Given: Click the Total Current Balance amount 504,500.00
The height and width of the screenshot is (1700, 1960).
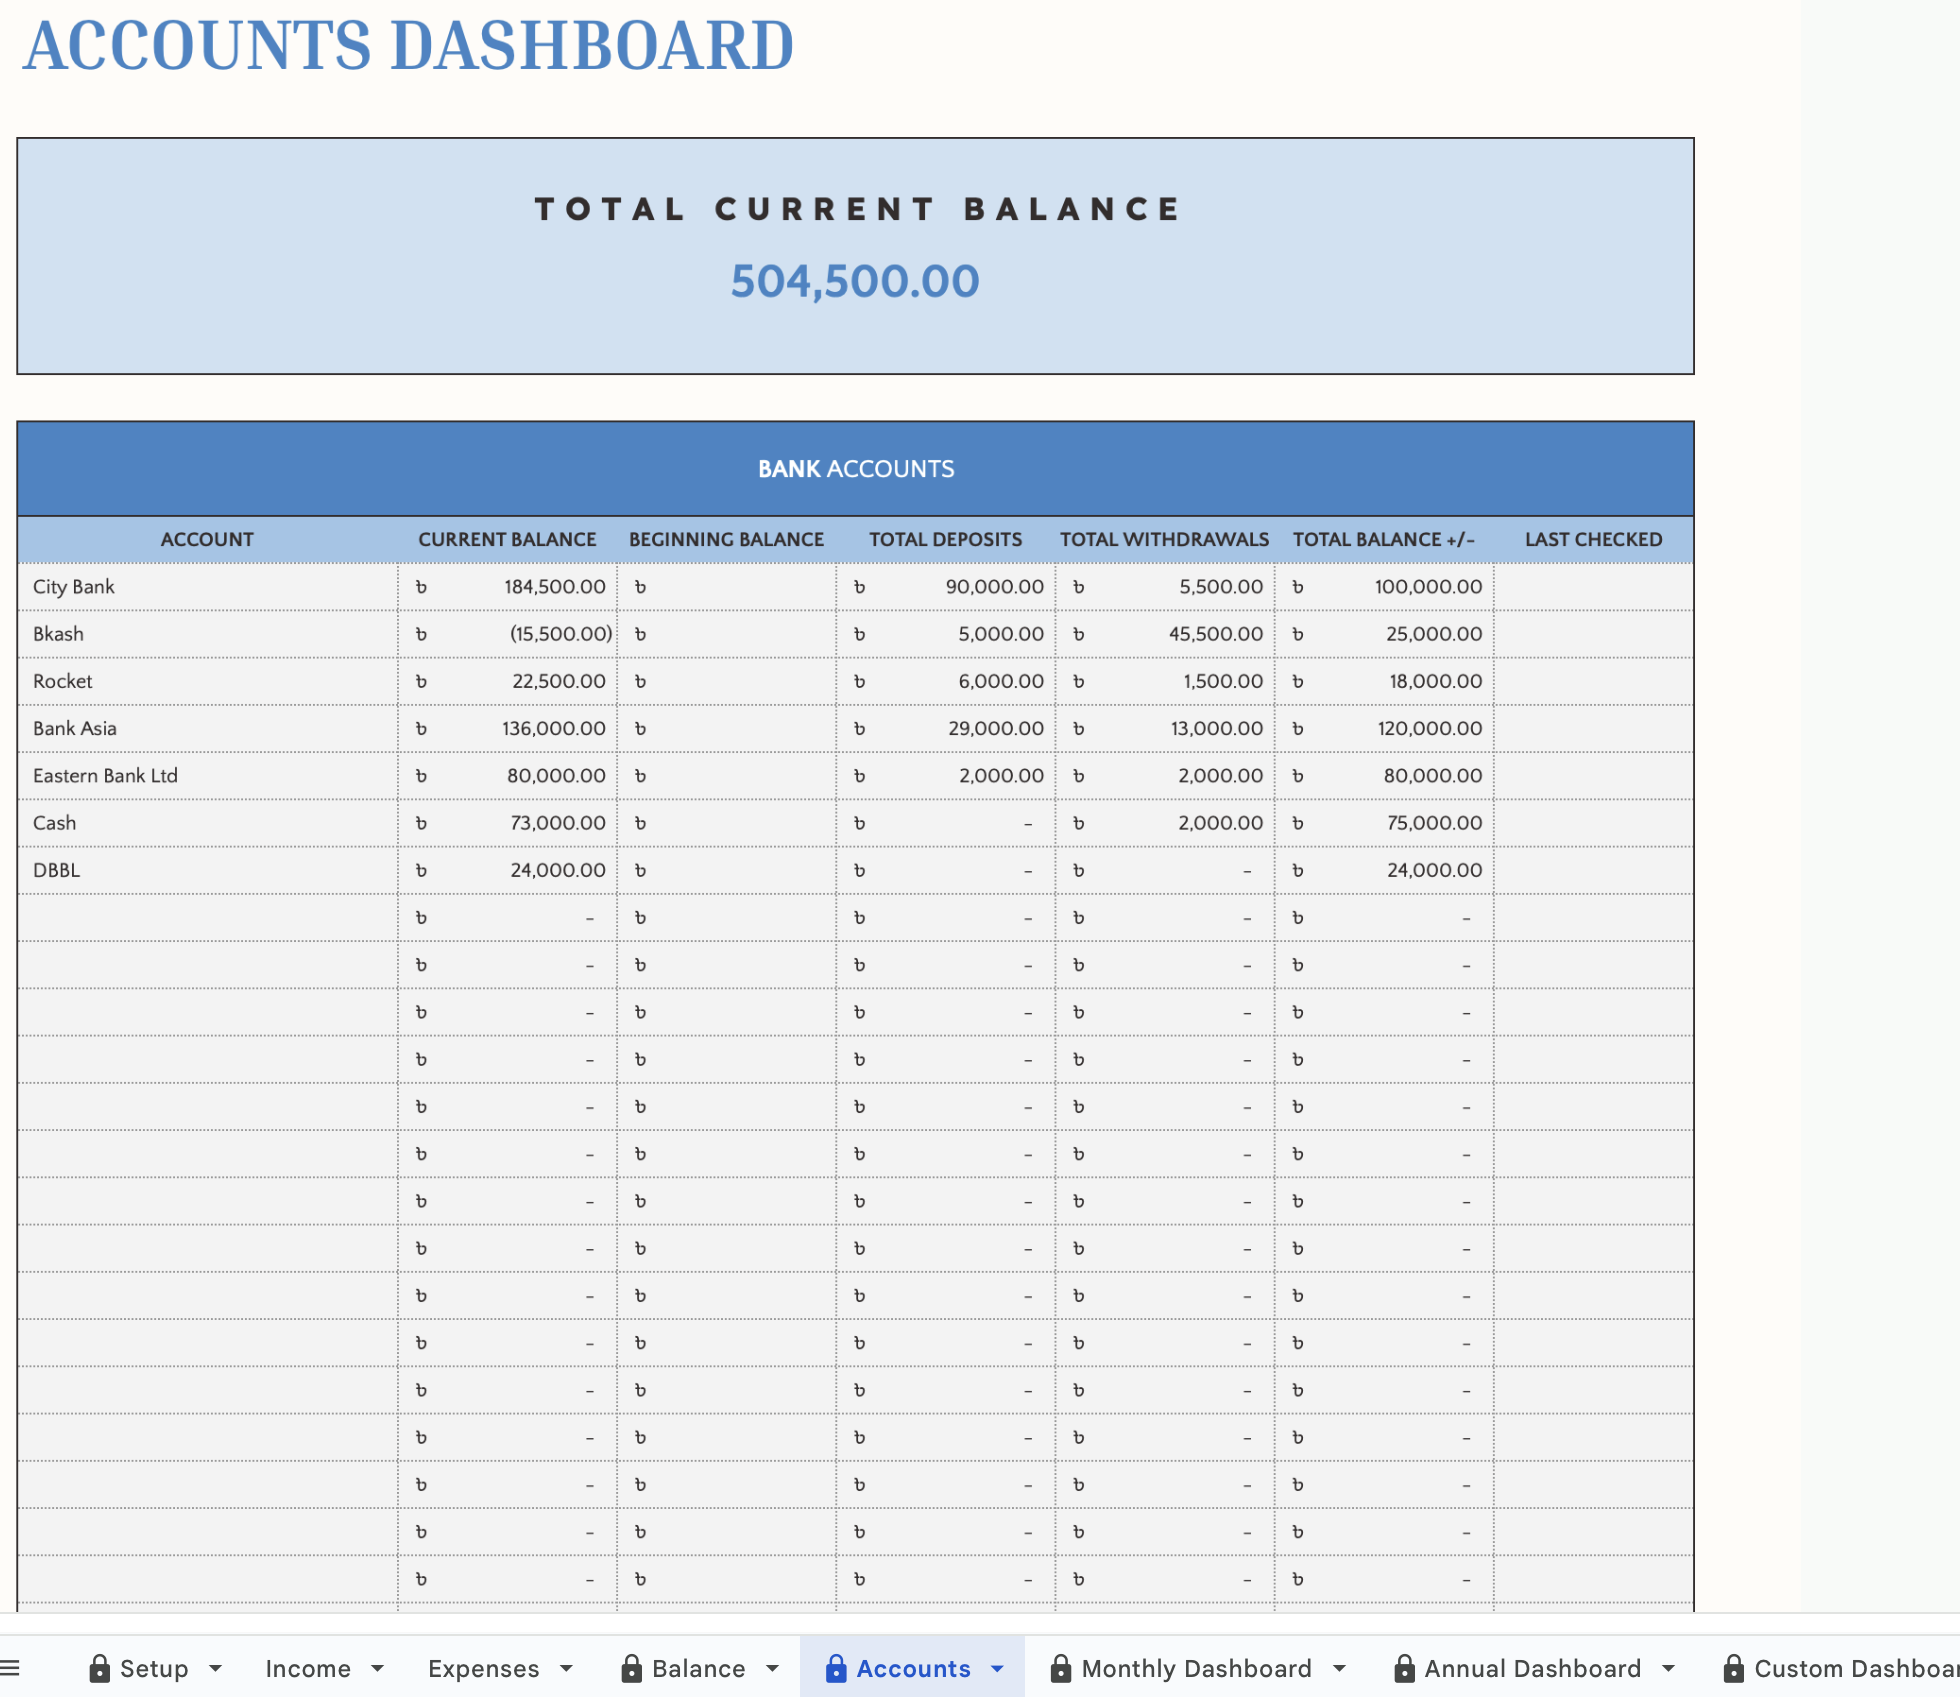Looking at the screenshot, I should (x=854, y=281).
